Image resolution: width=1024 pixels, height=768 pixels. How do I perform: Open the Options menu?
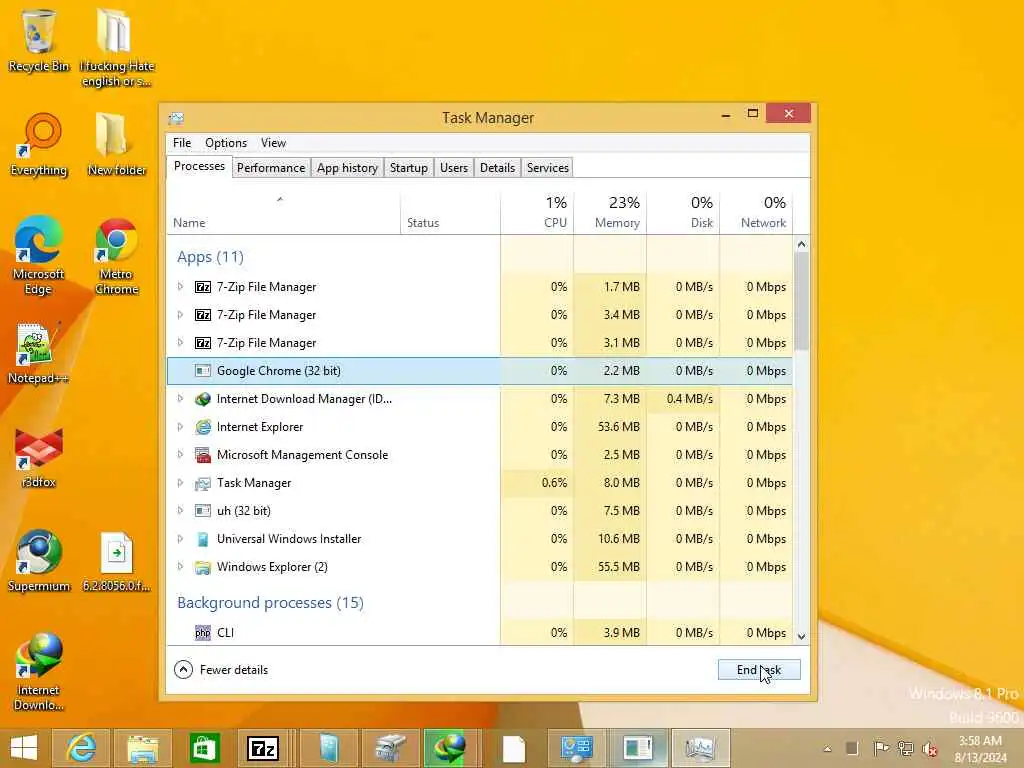(x=226, y=143)
